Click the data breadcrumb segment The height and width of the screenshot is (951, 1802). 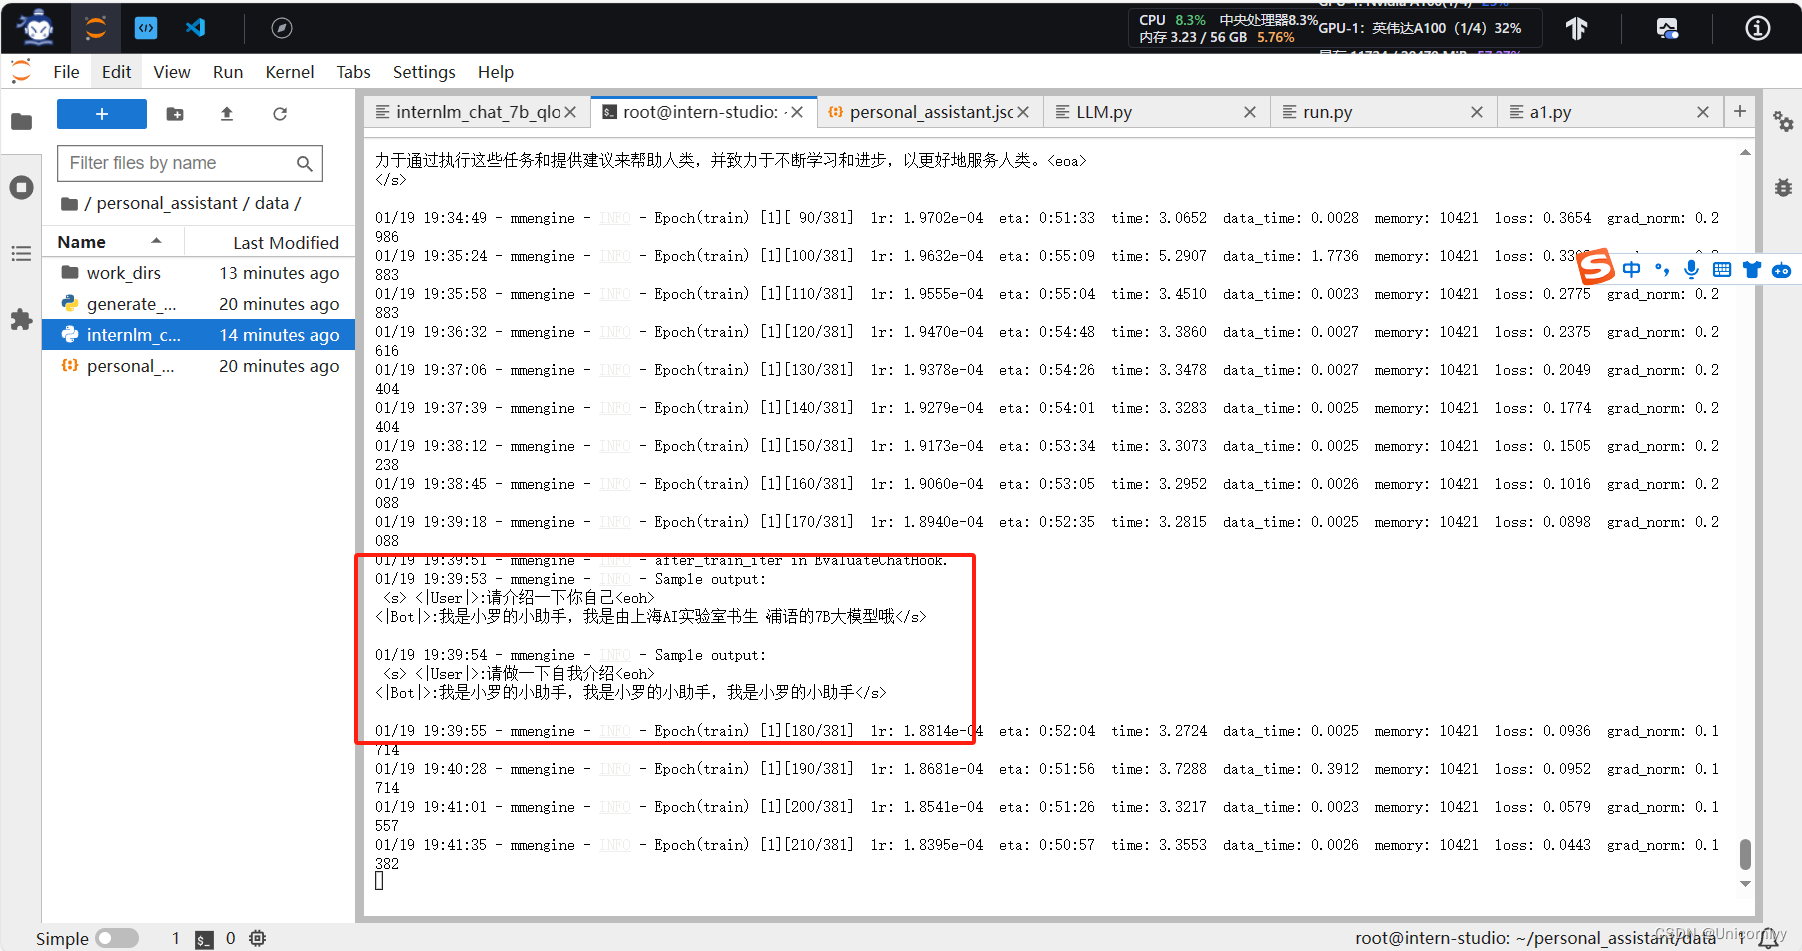coord(271,203)
